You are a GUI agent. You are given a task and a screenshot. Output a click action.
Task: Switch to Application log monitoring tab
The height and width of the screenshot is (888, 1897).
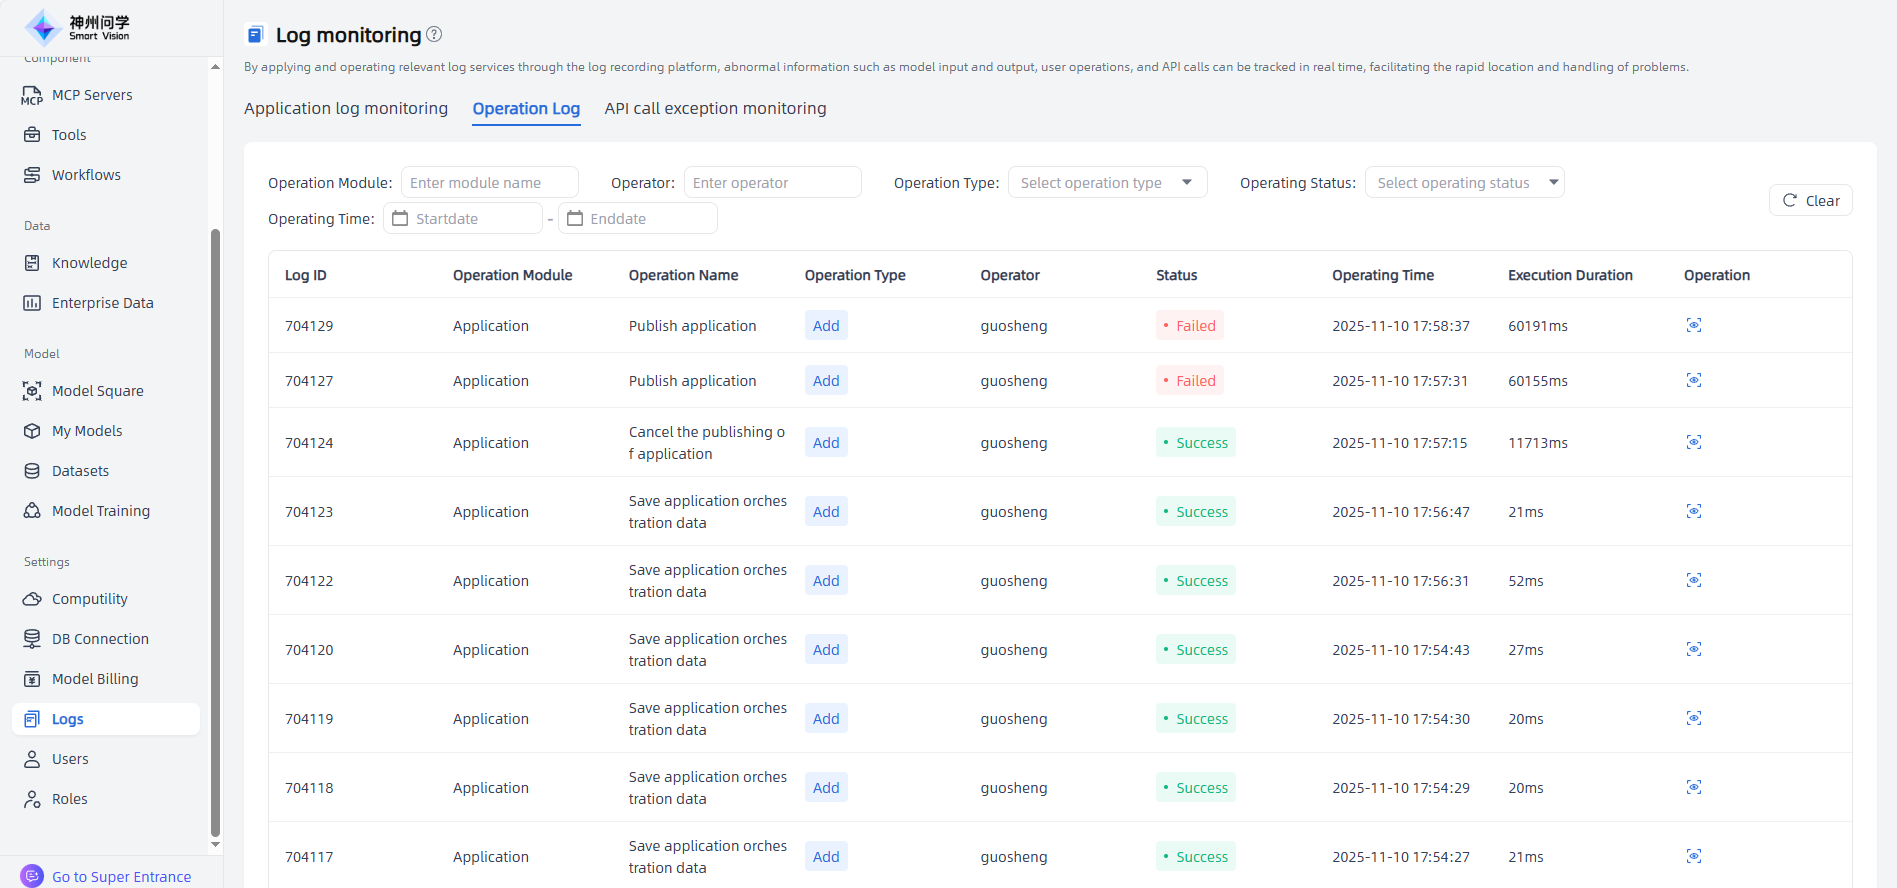[346, 108]
